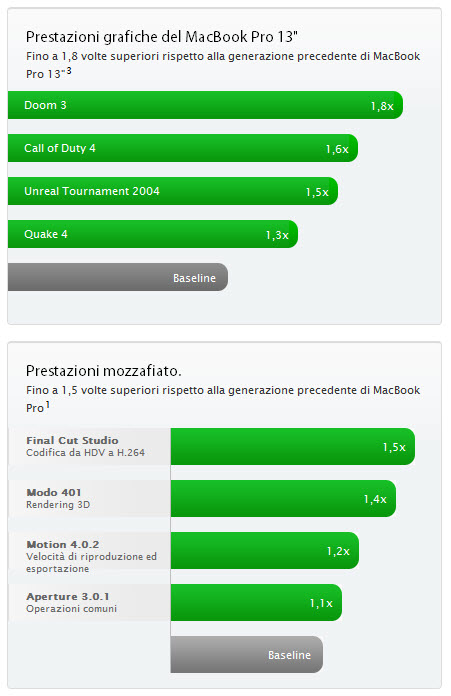Click the Prestazioni grafiche del MacBook Pro heading
The image size is (451, 696).
tap(162, 37)
